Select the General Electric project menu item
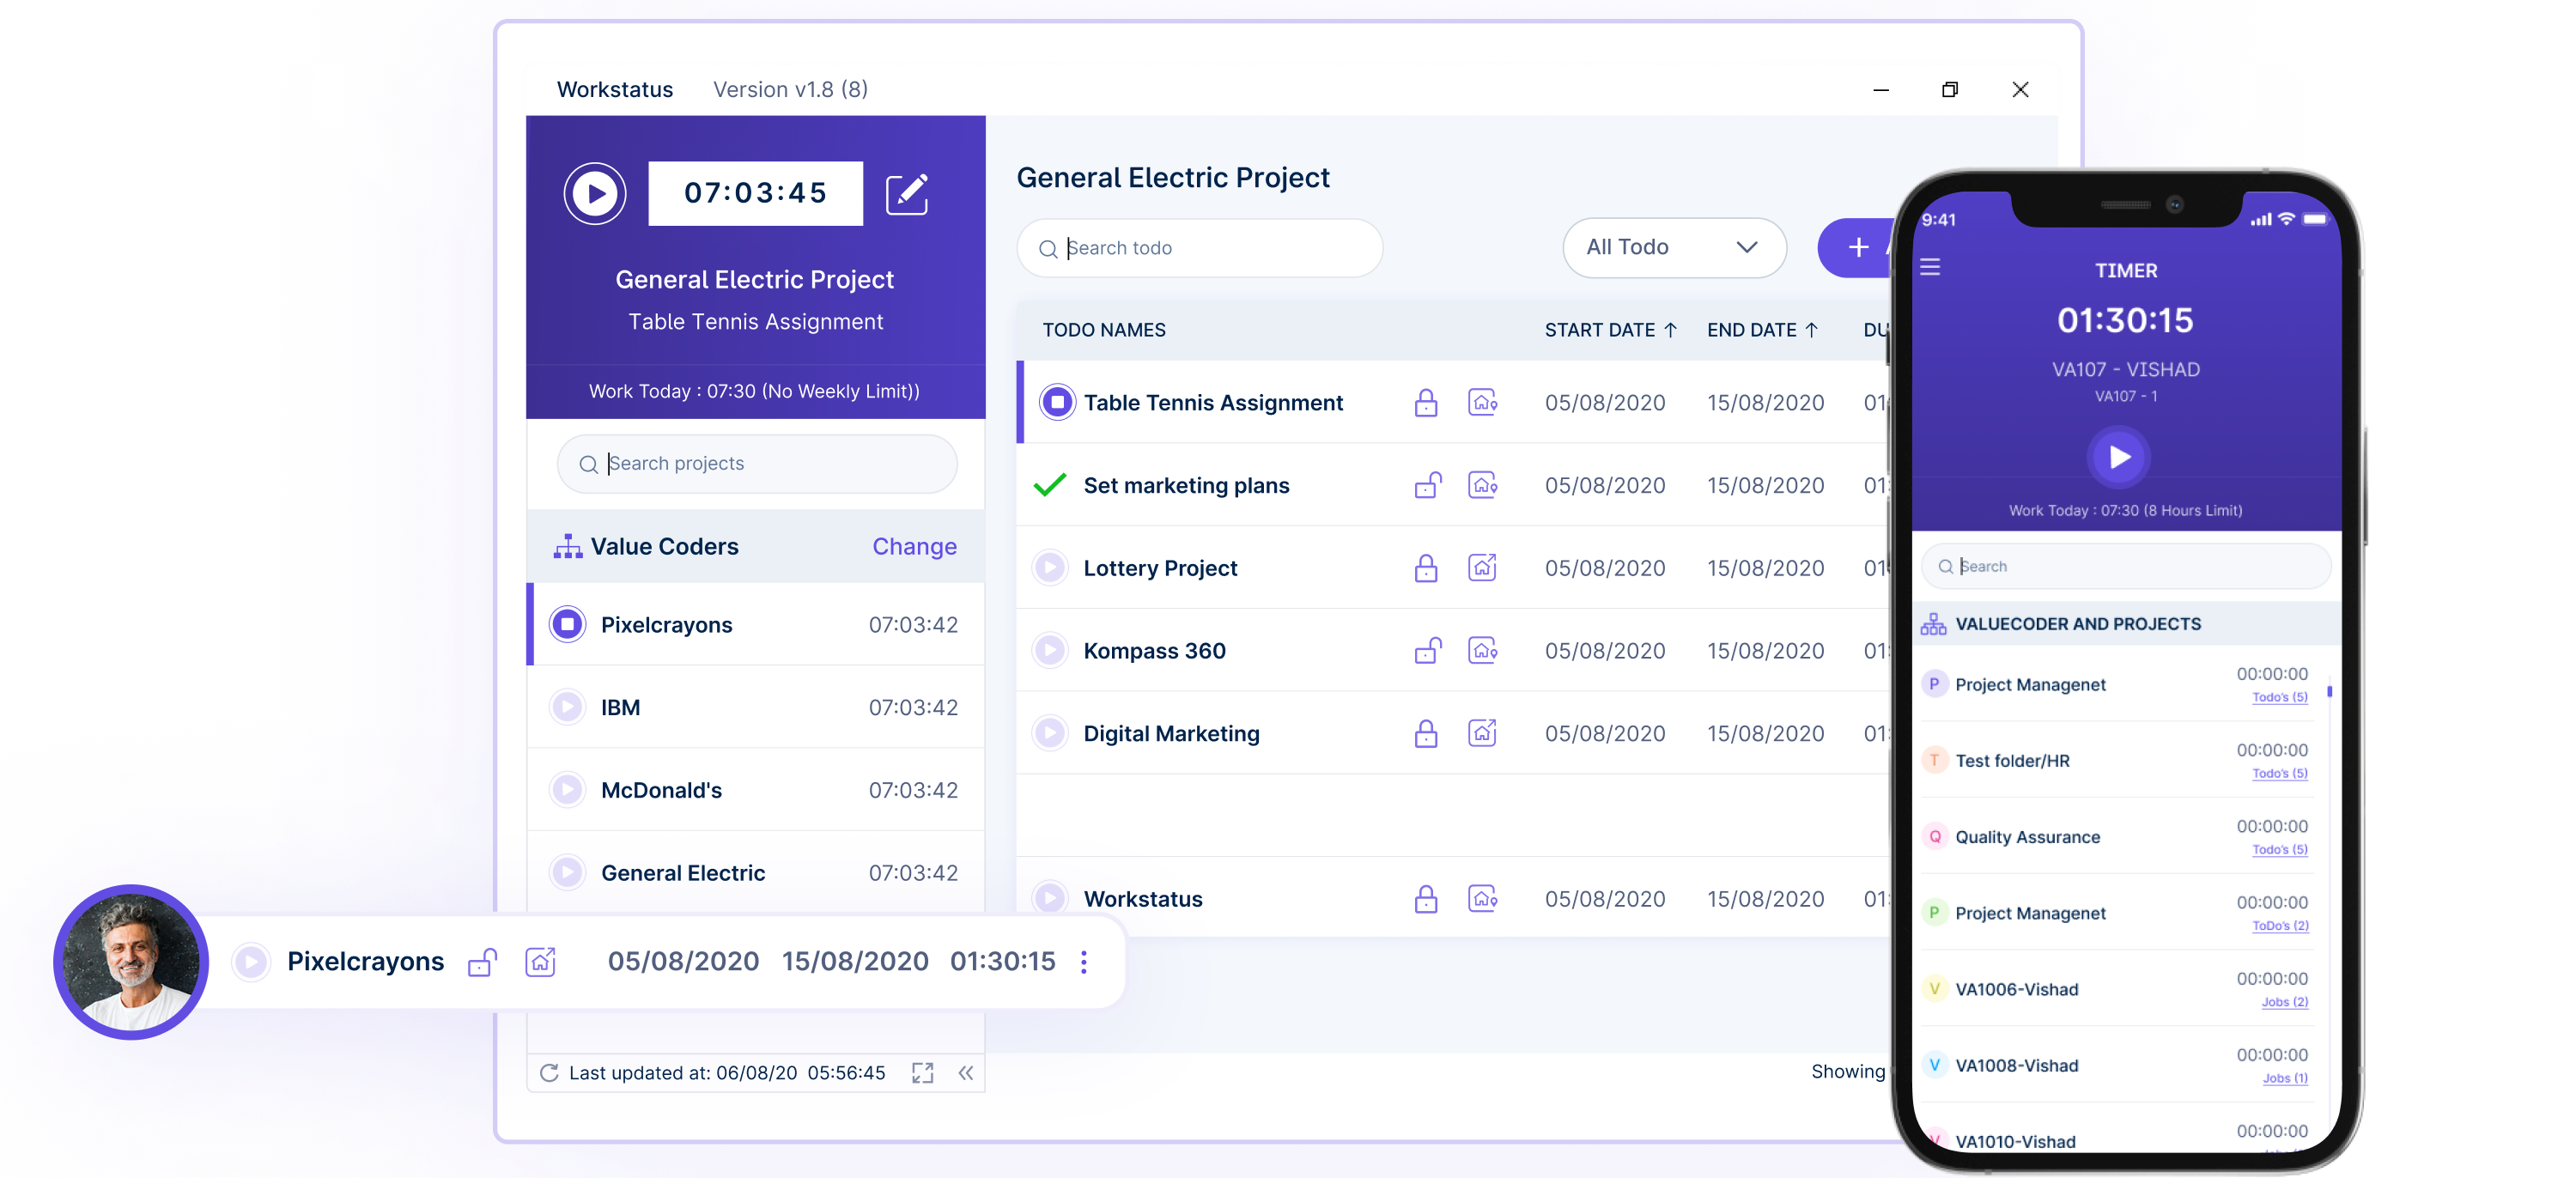 coord(683,871)
